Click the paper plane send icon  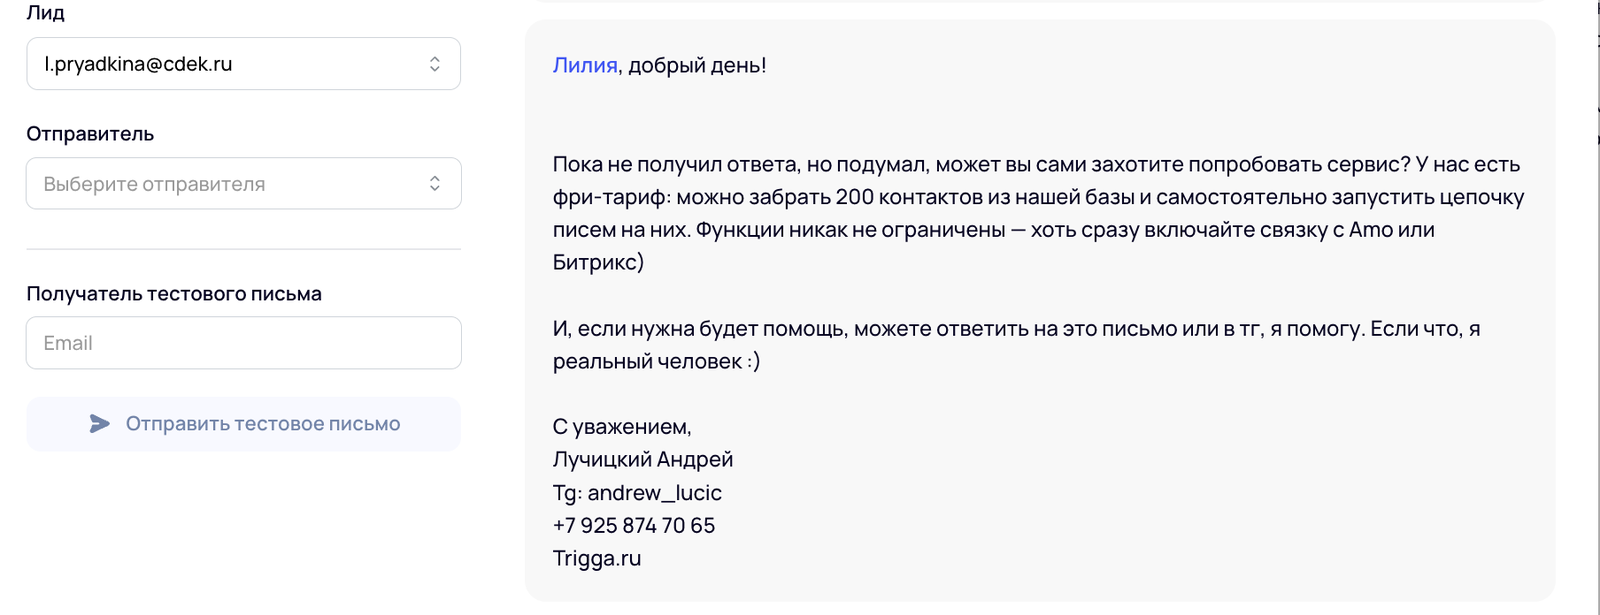pos(99,424)
